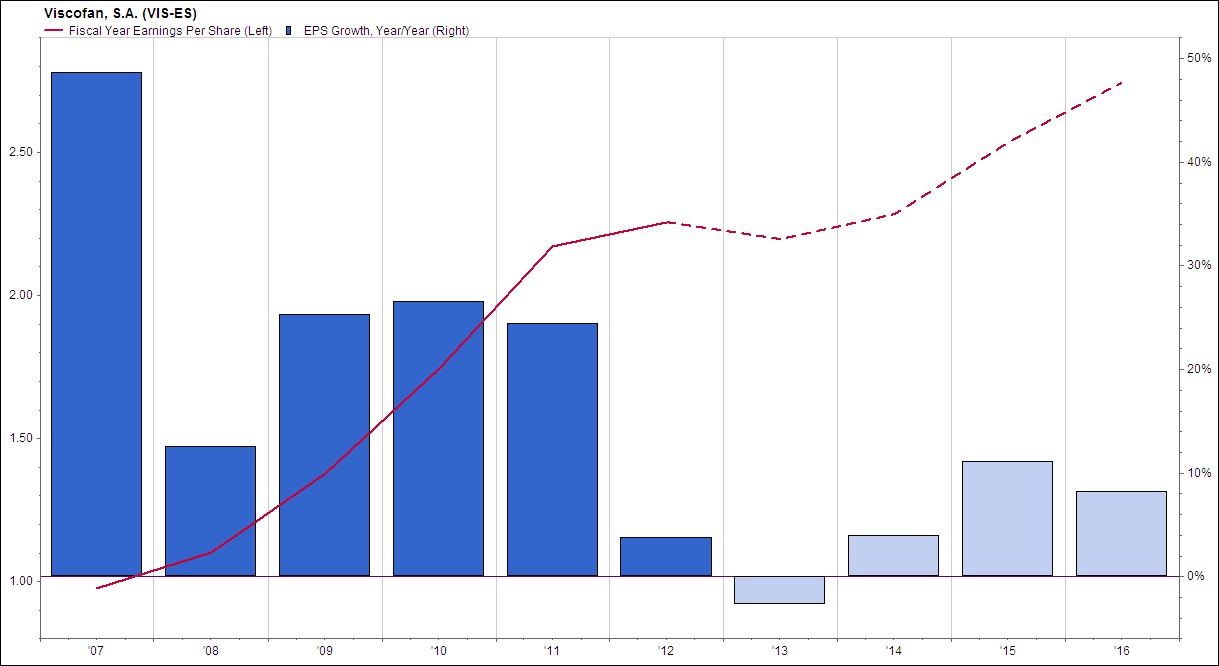
Task: Click the '16 x-axis label
Action: (x=1121, y=651)
